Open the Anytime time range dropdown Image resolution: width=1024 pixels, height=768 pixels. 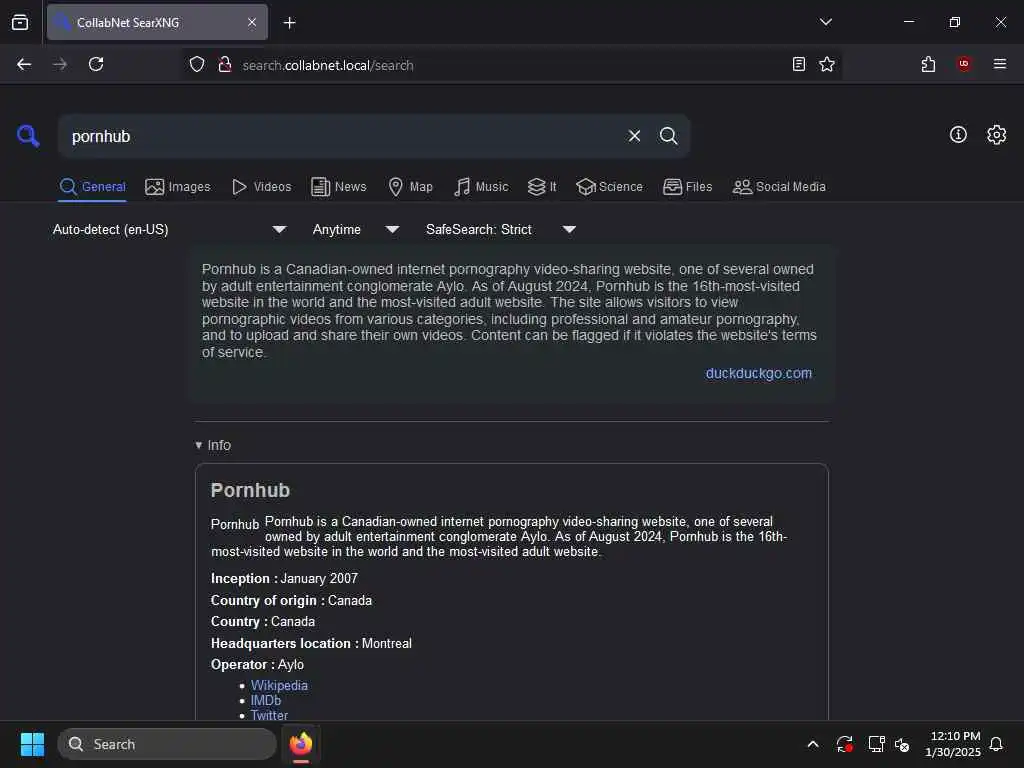click(355, 229)
